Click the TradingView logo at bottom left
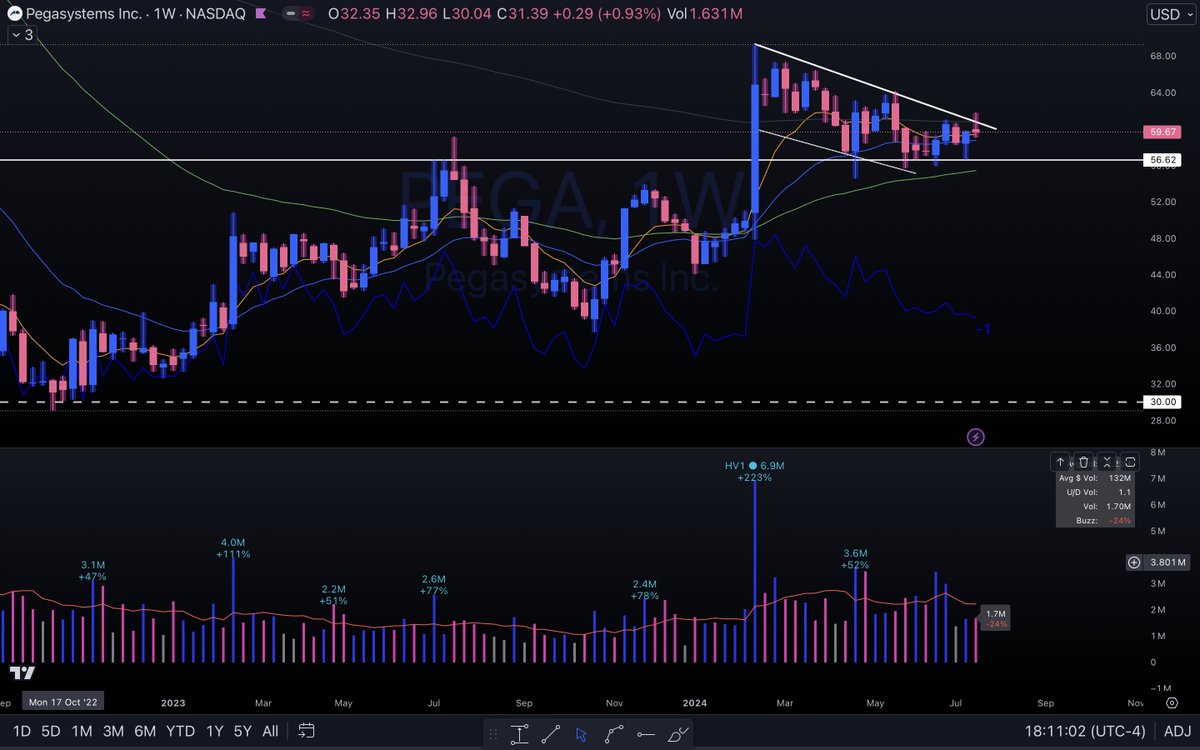The image size is (1200, 750). click(x=24, y=674)
